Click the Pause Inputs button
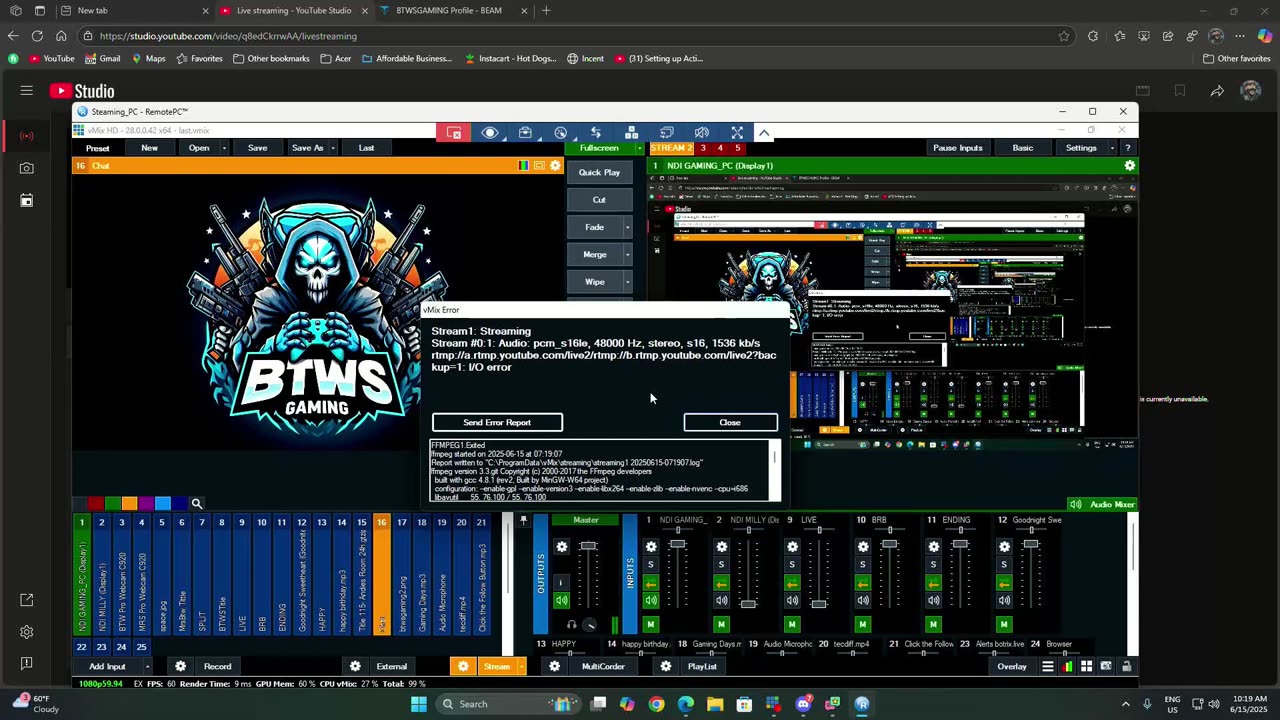Viewport: 1280px width, 720px height. click(x=958, y=148)
